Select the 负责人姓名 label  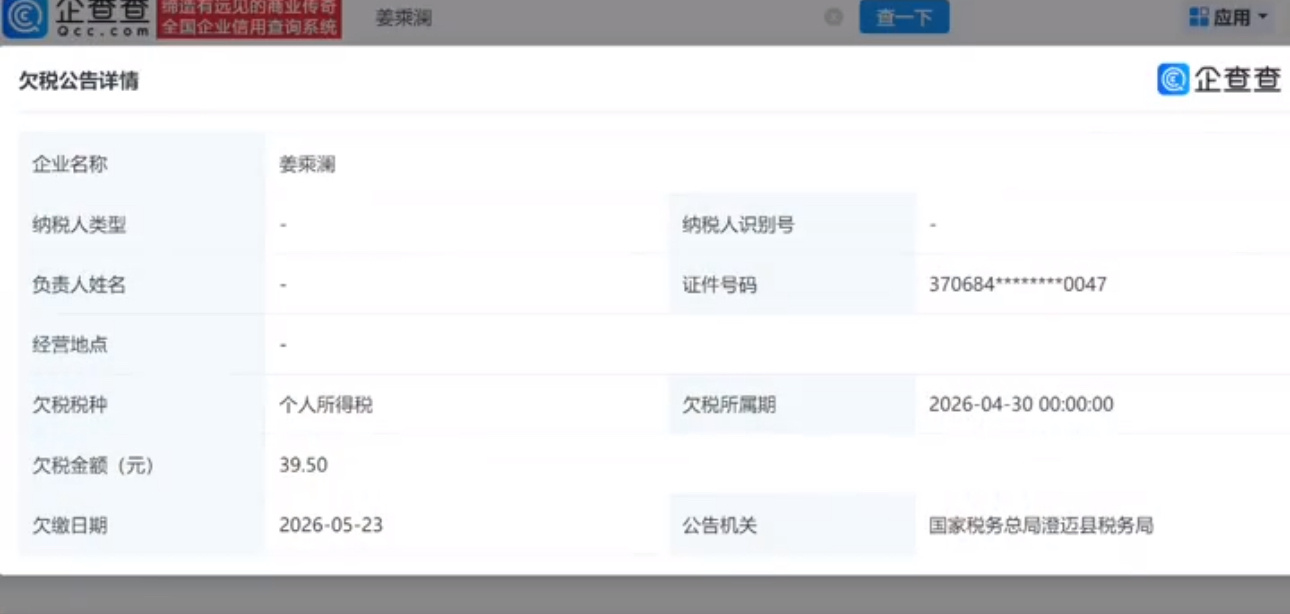(79, 285)
